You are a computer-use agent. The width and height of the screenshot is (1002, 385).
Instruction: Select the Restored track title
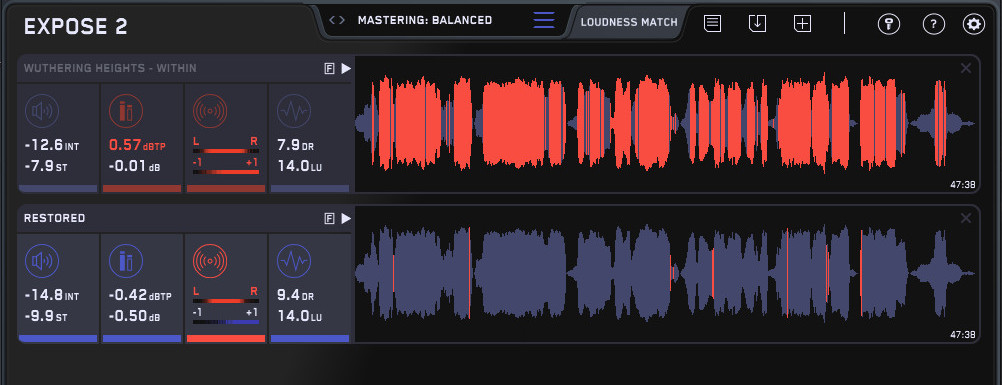click(x=54, y=219)
